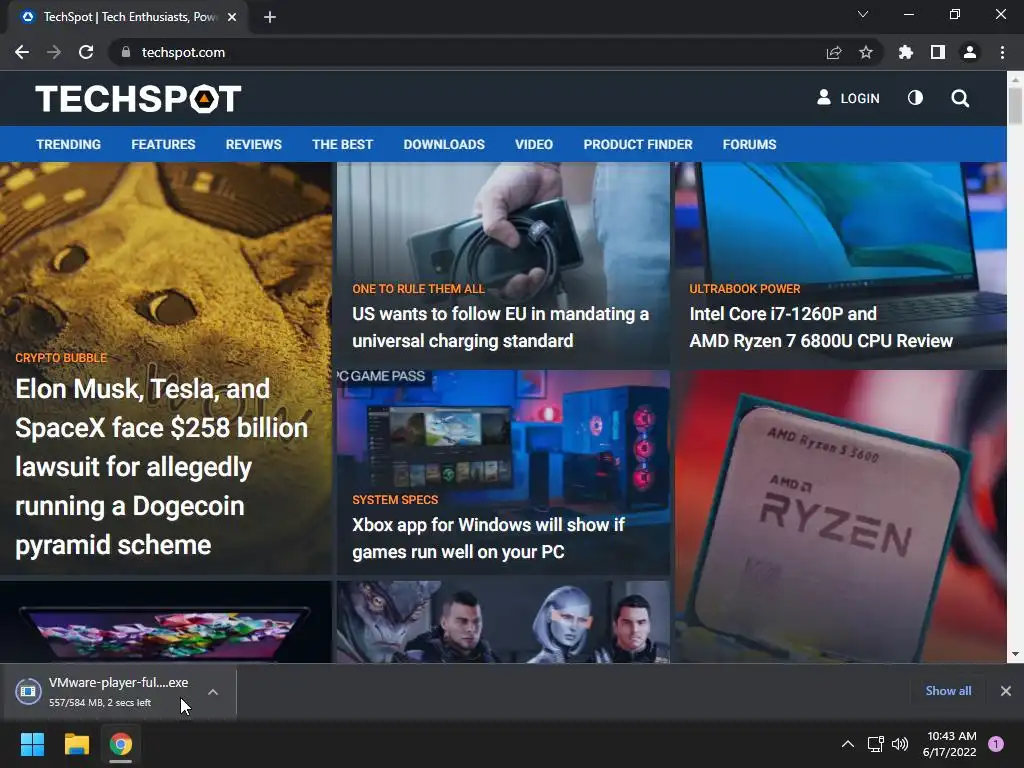
Task: Click the vertical scrollbar thumb
Action: 1015,104
